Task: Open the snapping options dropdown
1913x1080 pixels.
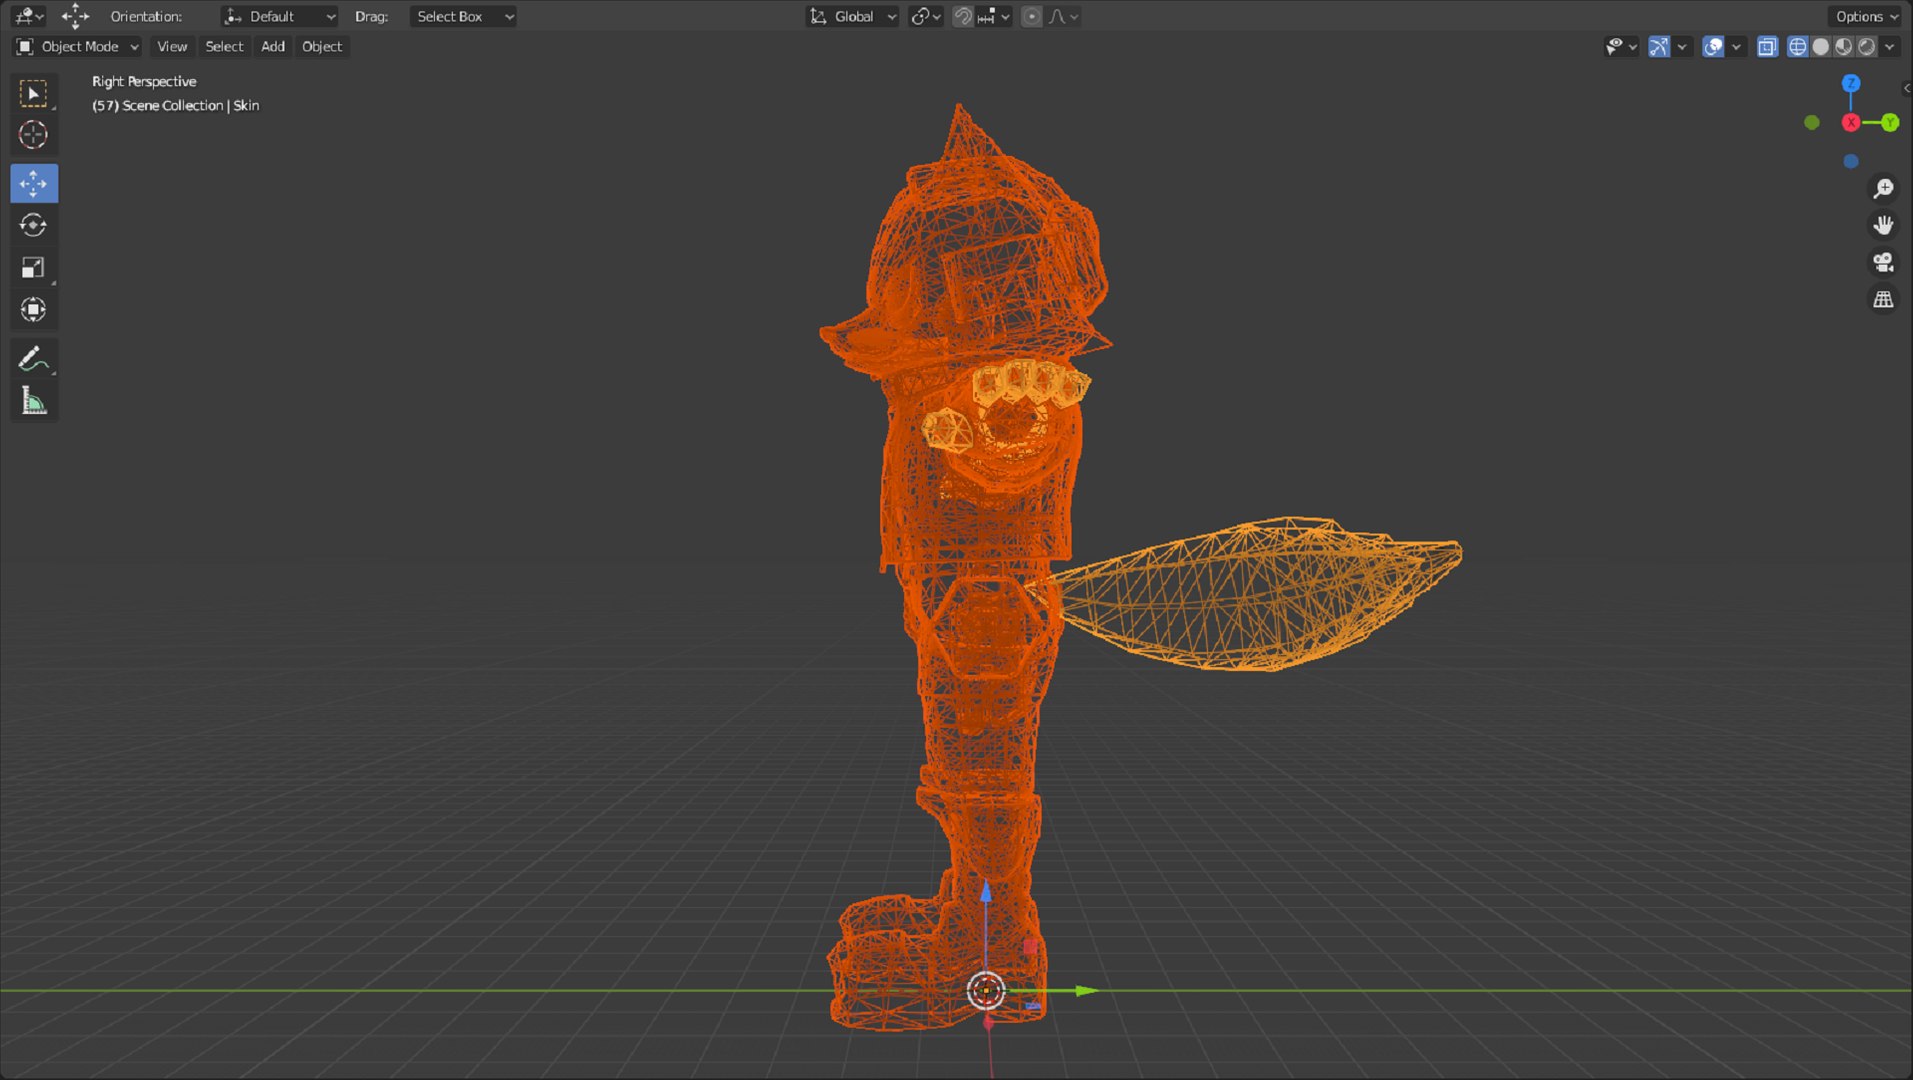Action: coord(994,16)
